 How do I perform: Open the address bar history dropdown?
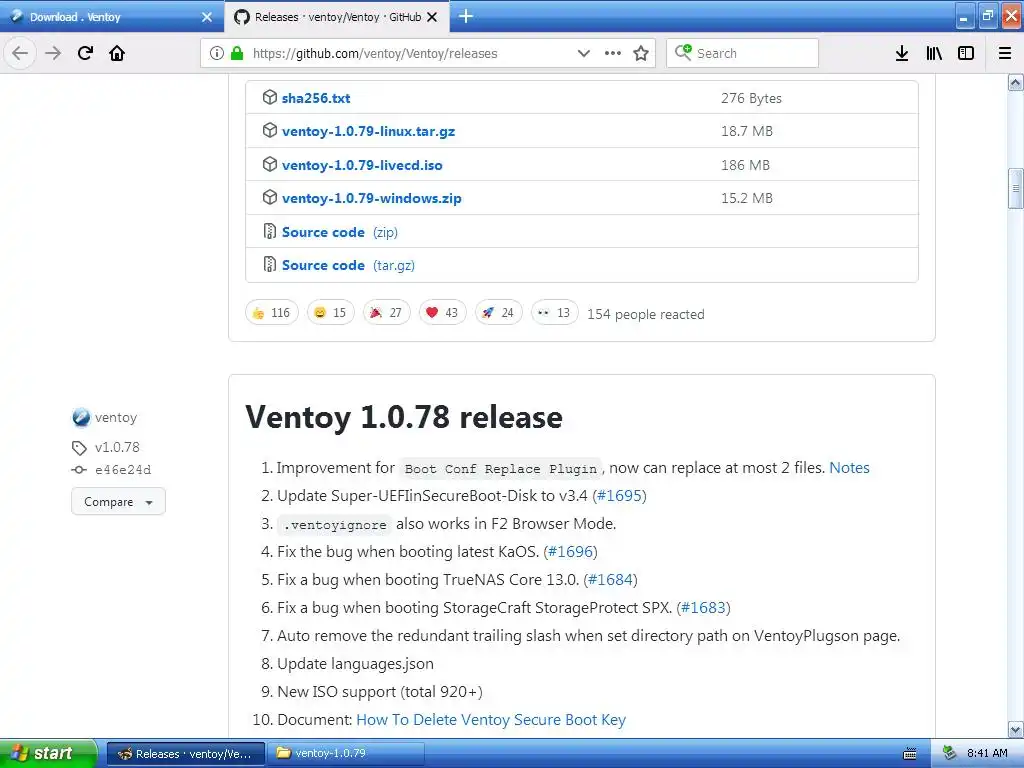coord(584,54)
